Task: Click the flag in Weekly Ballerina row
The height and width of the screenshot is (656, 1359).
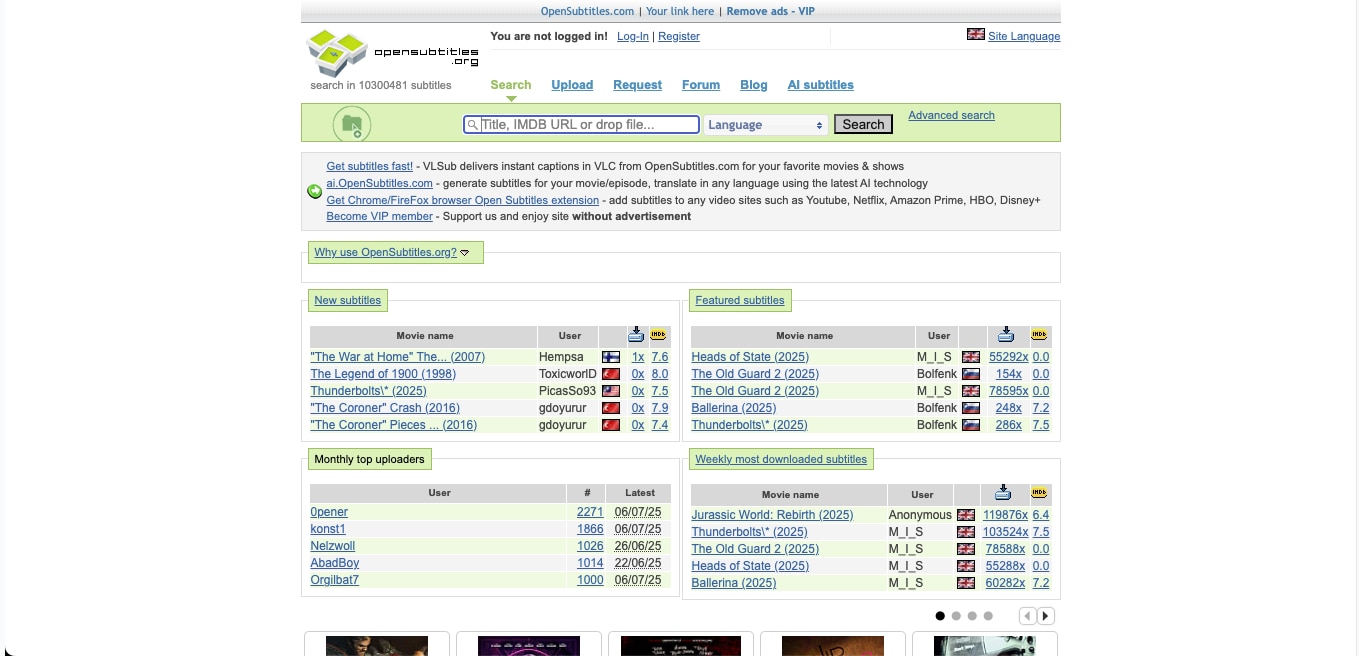Action: [966, 583]
